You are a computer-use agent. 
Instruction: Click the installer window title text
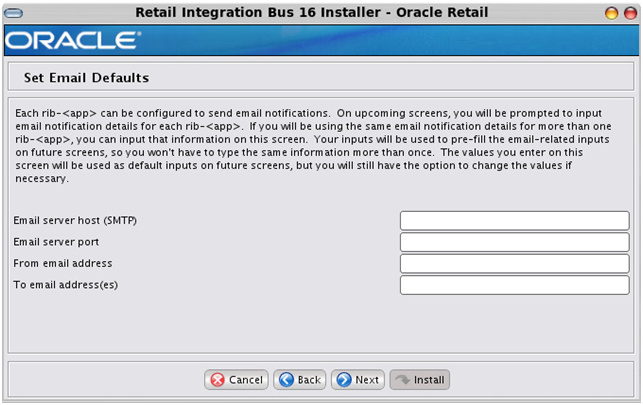pos(312,12)
